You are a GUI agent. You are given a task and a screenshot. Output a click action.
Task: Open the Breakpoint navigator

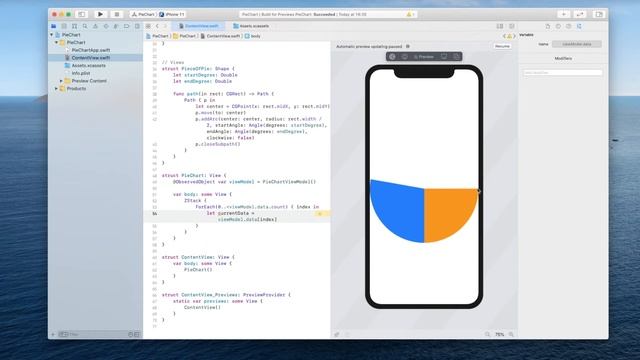(x=127, y=26)
